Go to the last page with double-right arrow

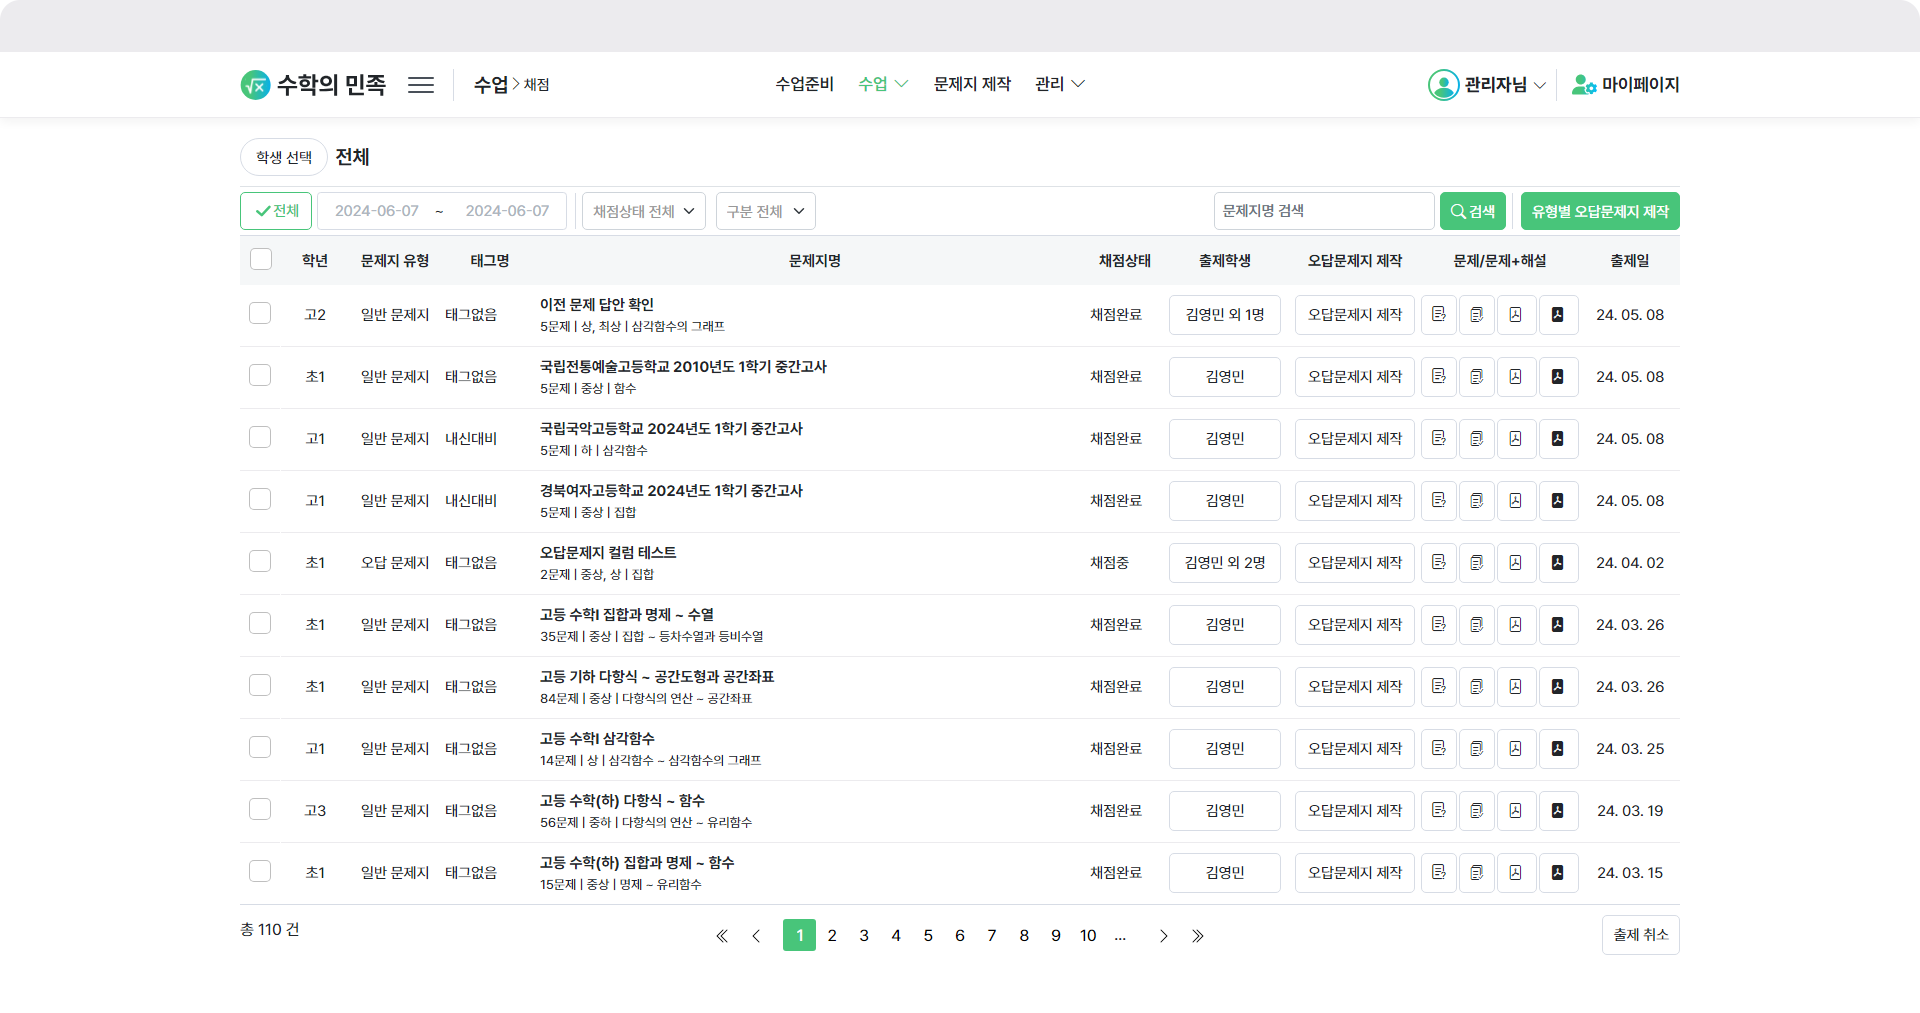point(1197,936)
